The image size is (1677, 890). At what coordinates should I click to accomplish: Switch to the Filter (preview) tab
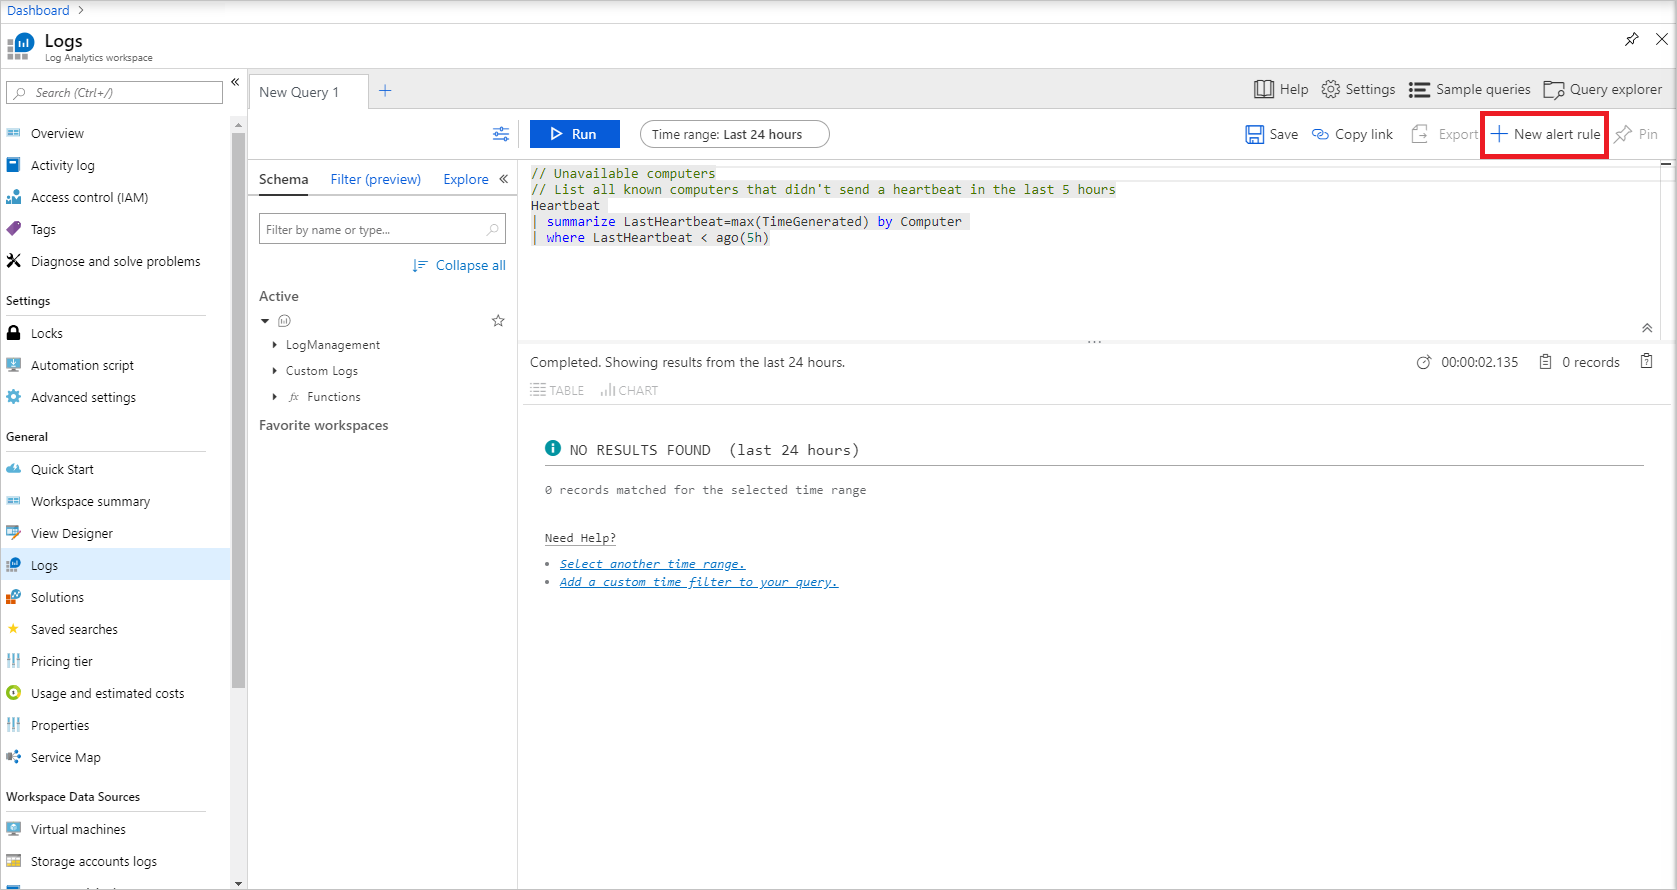coord(376,179)
